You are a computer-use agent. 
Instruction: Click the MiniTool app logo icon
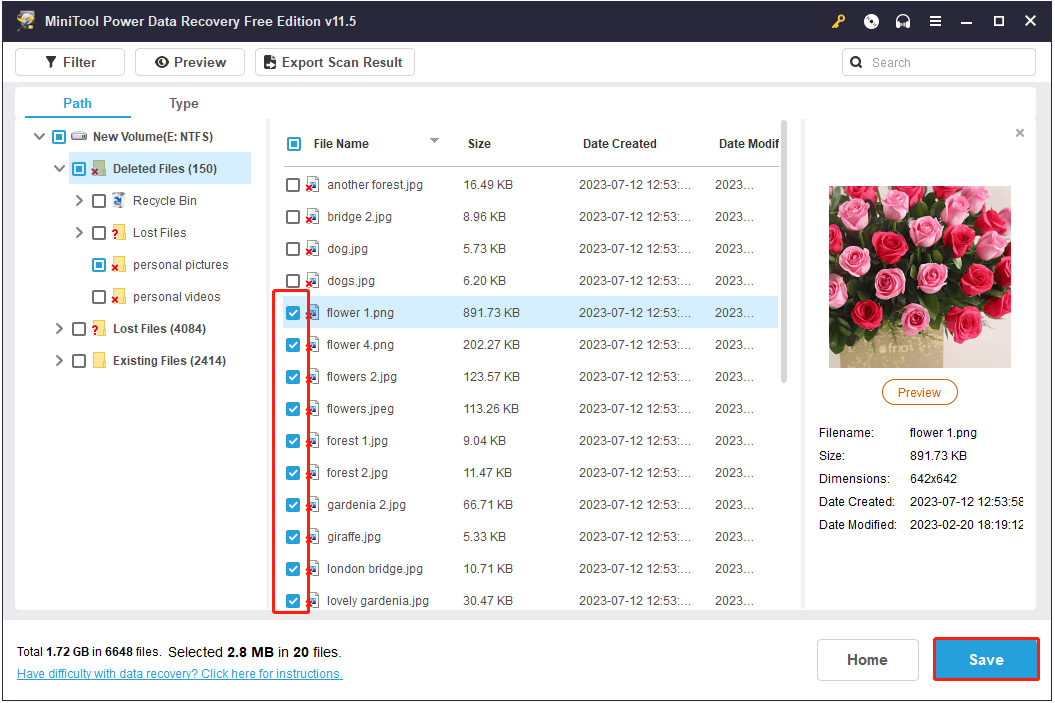tap(26, 20)
